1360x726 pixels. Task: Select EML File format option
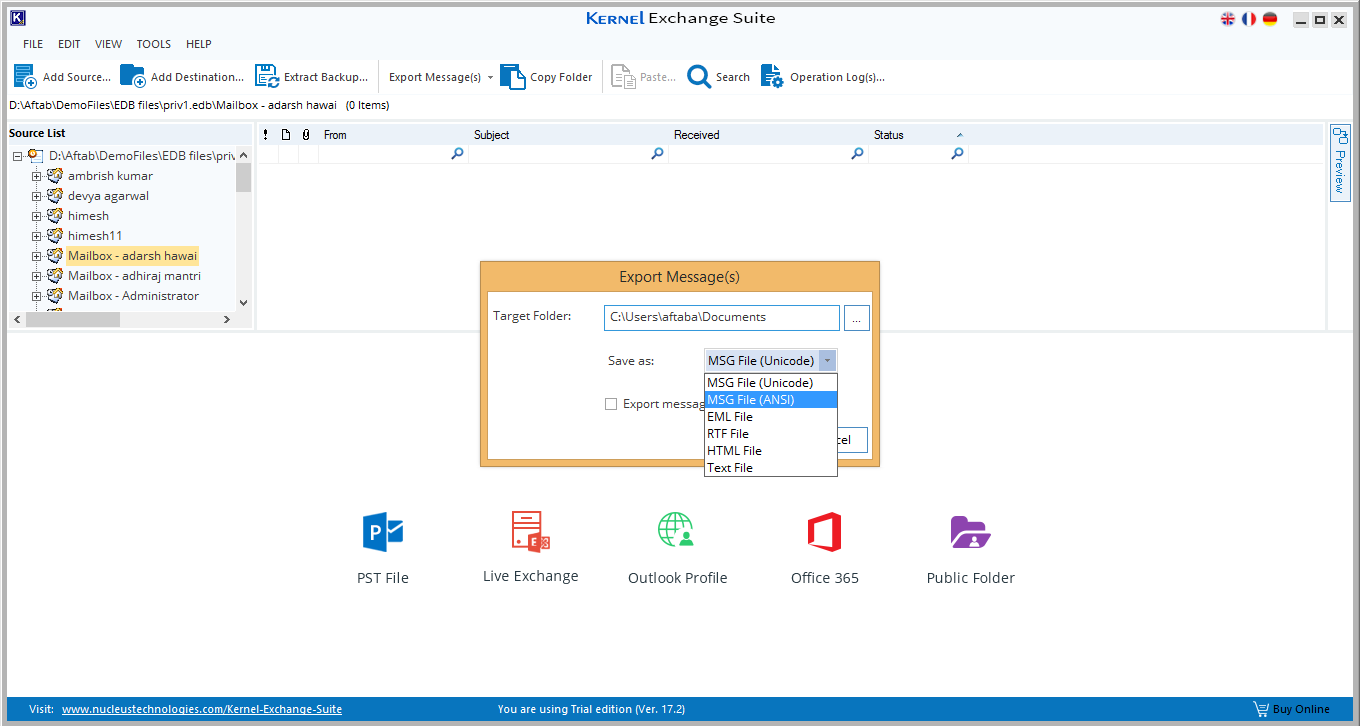coord(771,417)
